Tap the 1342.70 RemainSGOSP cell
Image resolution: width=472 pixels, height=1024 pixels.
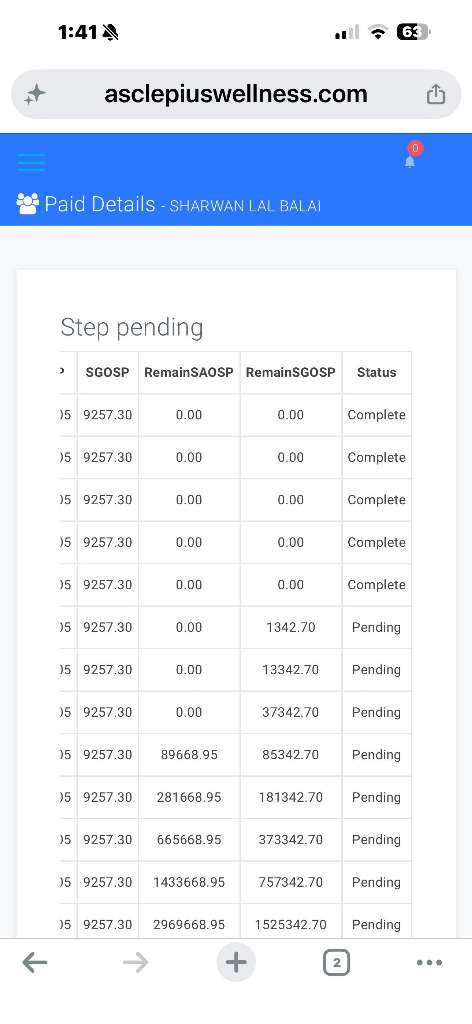291,627
